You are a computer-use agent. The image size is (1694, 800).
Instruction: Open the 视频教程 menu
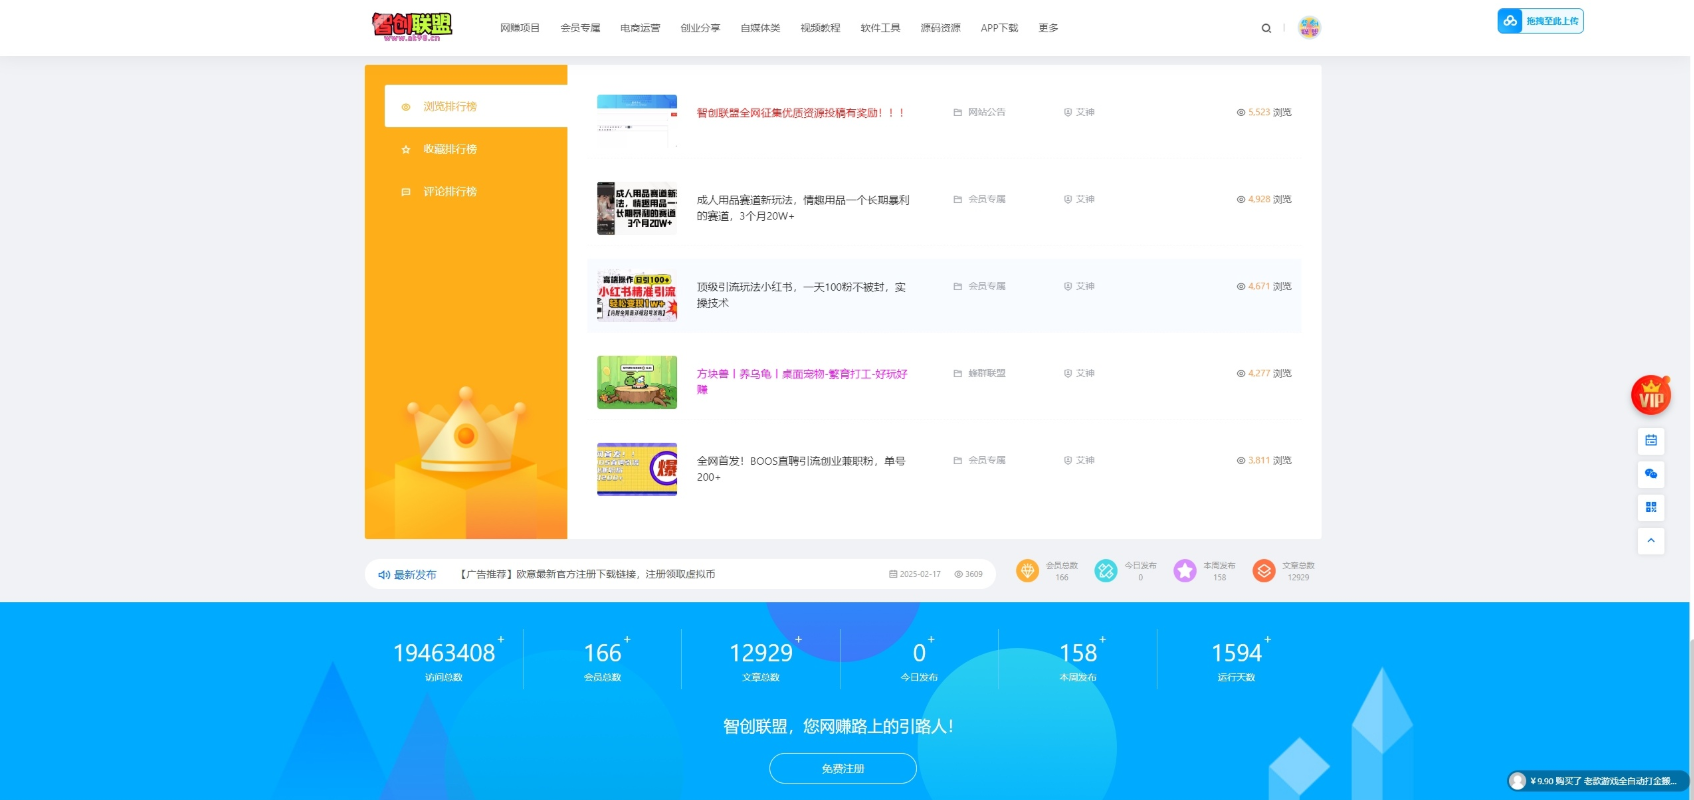click(x=820, y=28)
